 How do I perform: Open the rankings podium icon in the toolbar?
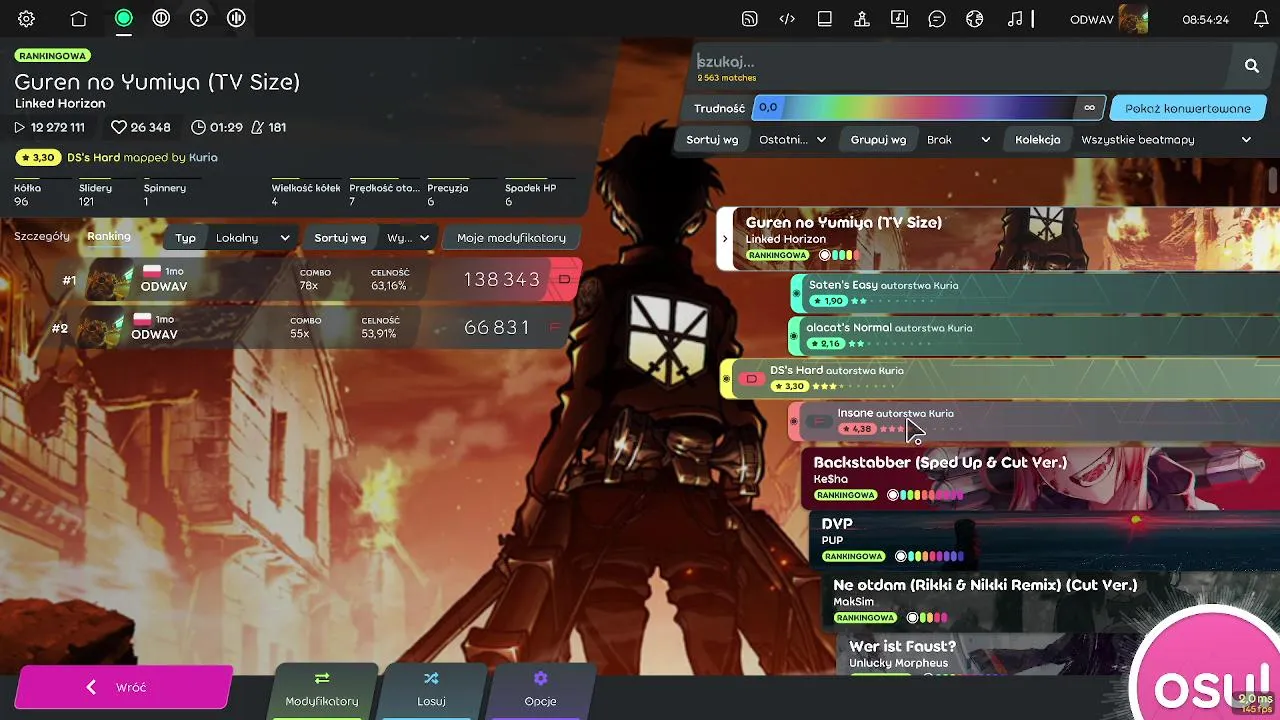tap(862, 19)
